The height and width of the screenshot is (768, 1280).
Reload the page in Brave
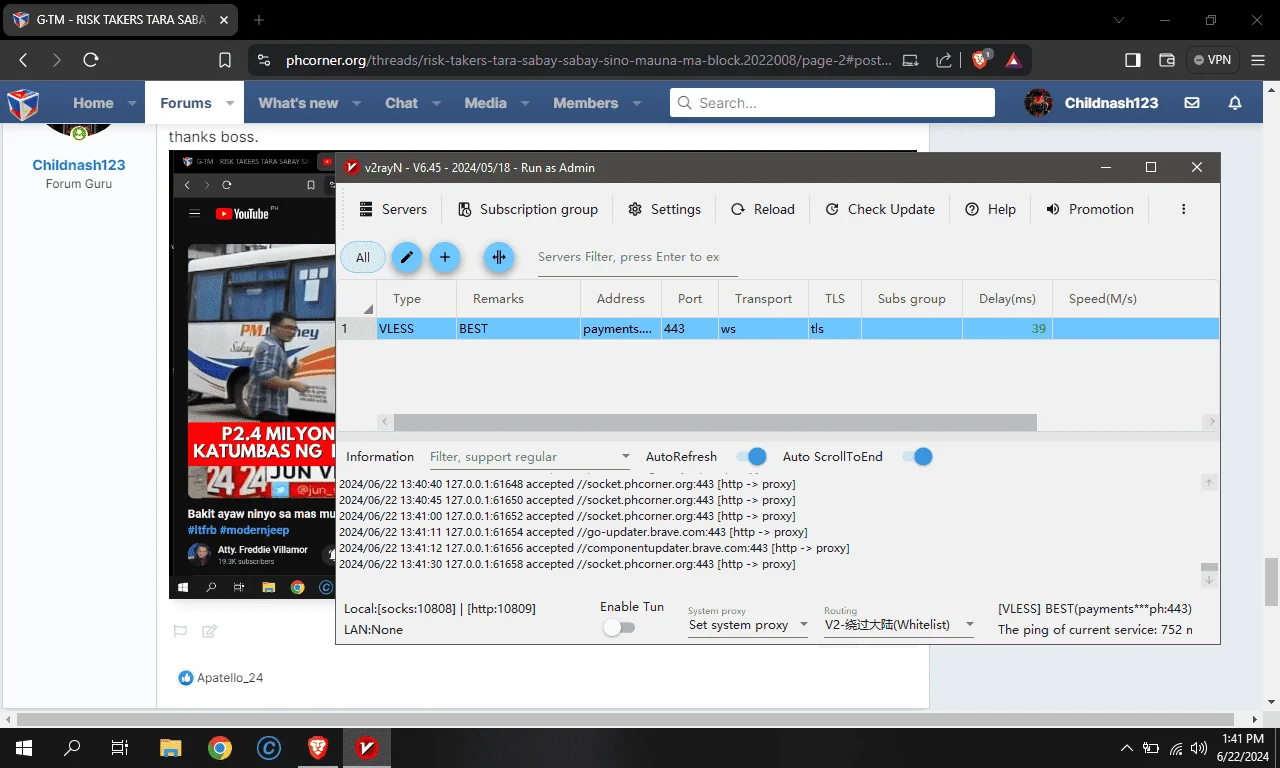coord(90,60)
